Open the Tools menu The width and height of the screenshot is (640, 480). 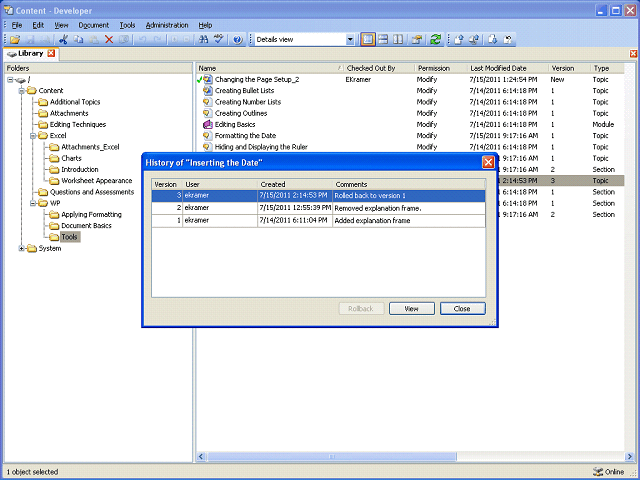pos(127,25)
